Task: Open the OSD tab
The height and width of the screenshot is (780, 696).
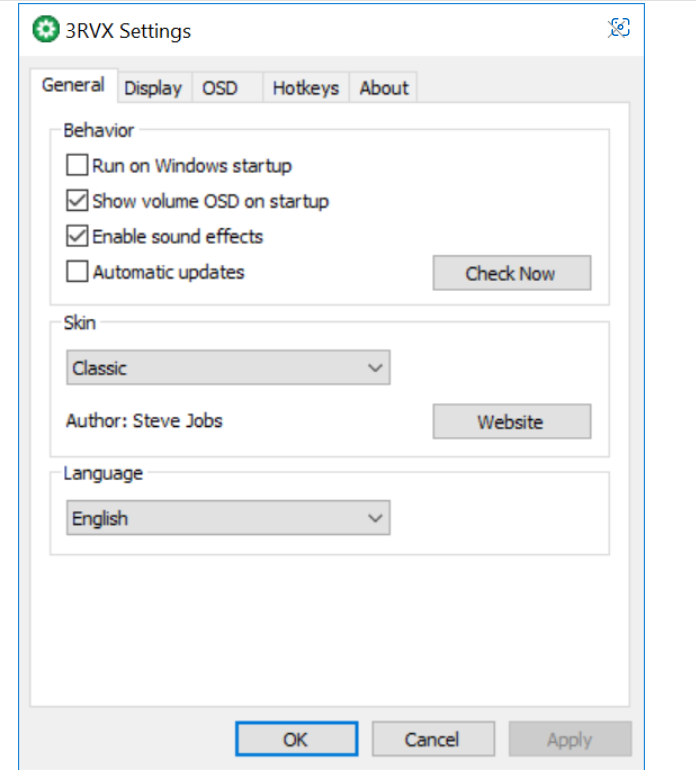Action: click(220, 88)
